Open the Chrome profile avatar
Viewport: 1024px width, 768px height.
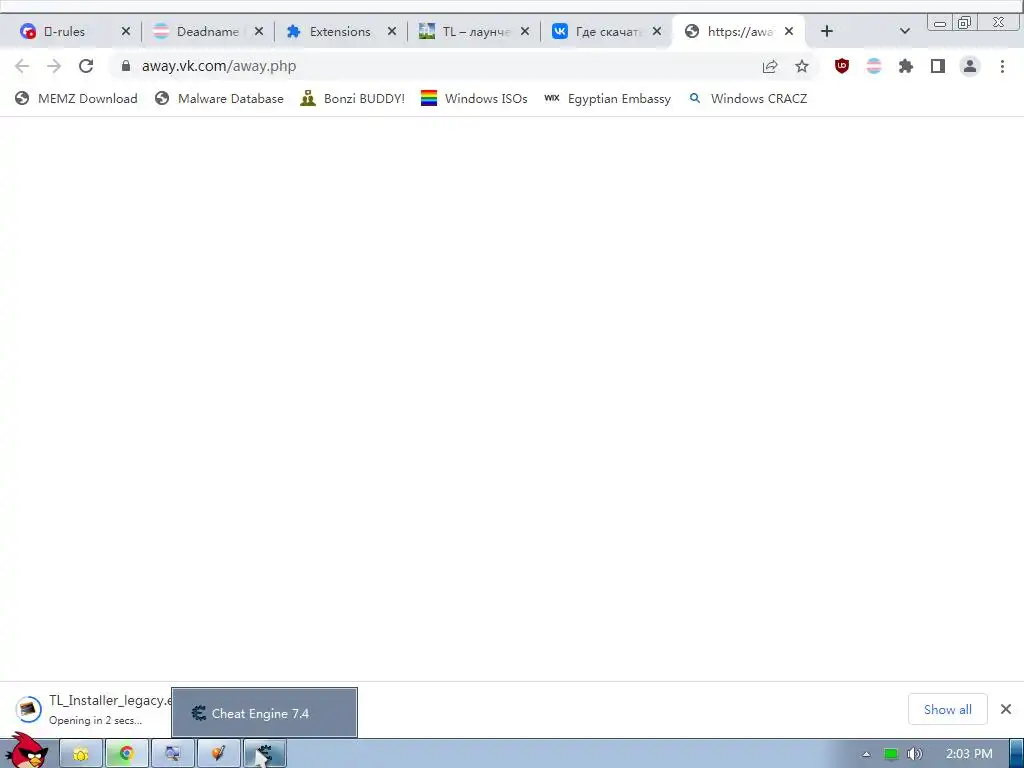click(970, 66)
